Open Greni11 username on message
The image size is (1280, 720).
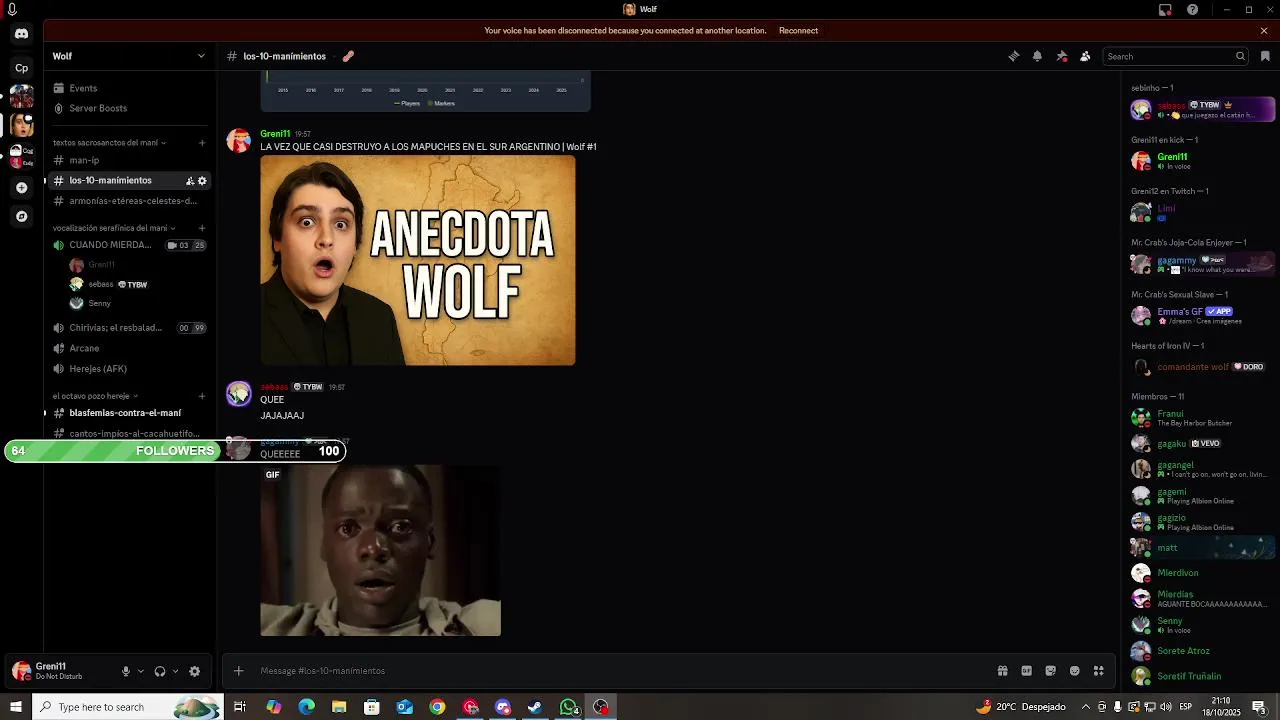pos(275,134)
